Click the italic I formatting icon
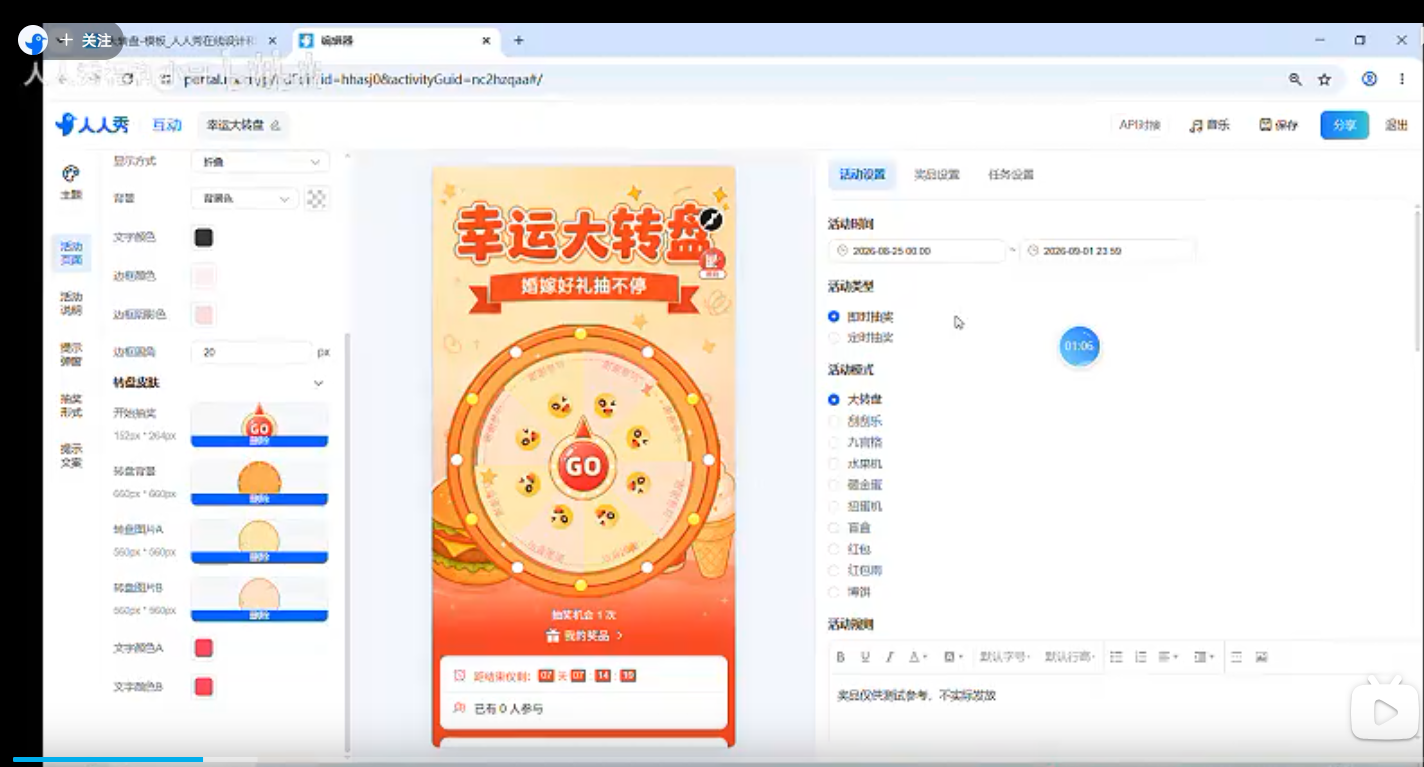This screenshot has width=1424, height=767. 889,657
